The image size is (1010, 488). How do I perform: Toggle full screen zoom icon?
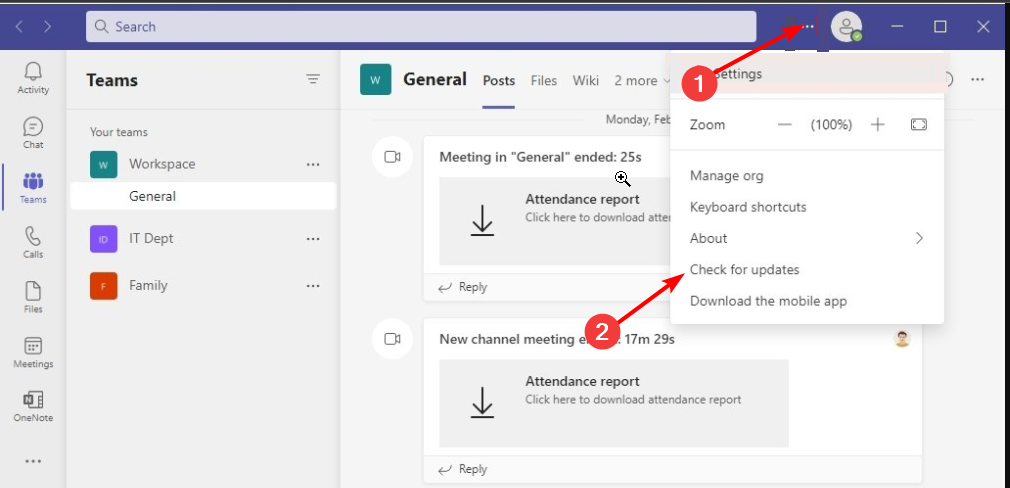[x=919, y=124]
